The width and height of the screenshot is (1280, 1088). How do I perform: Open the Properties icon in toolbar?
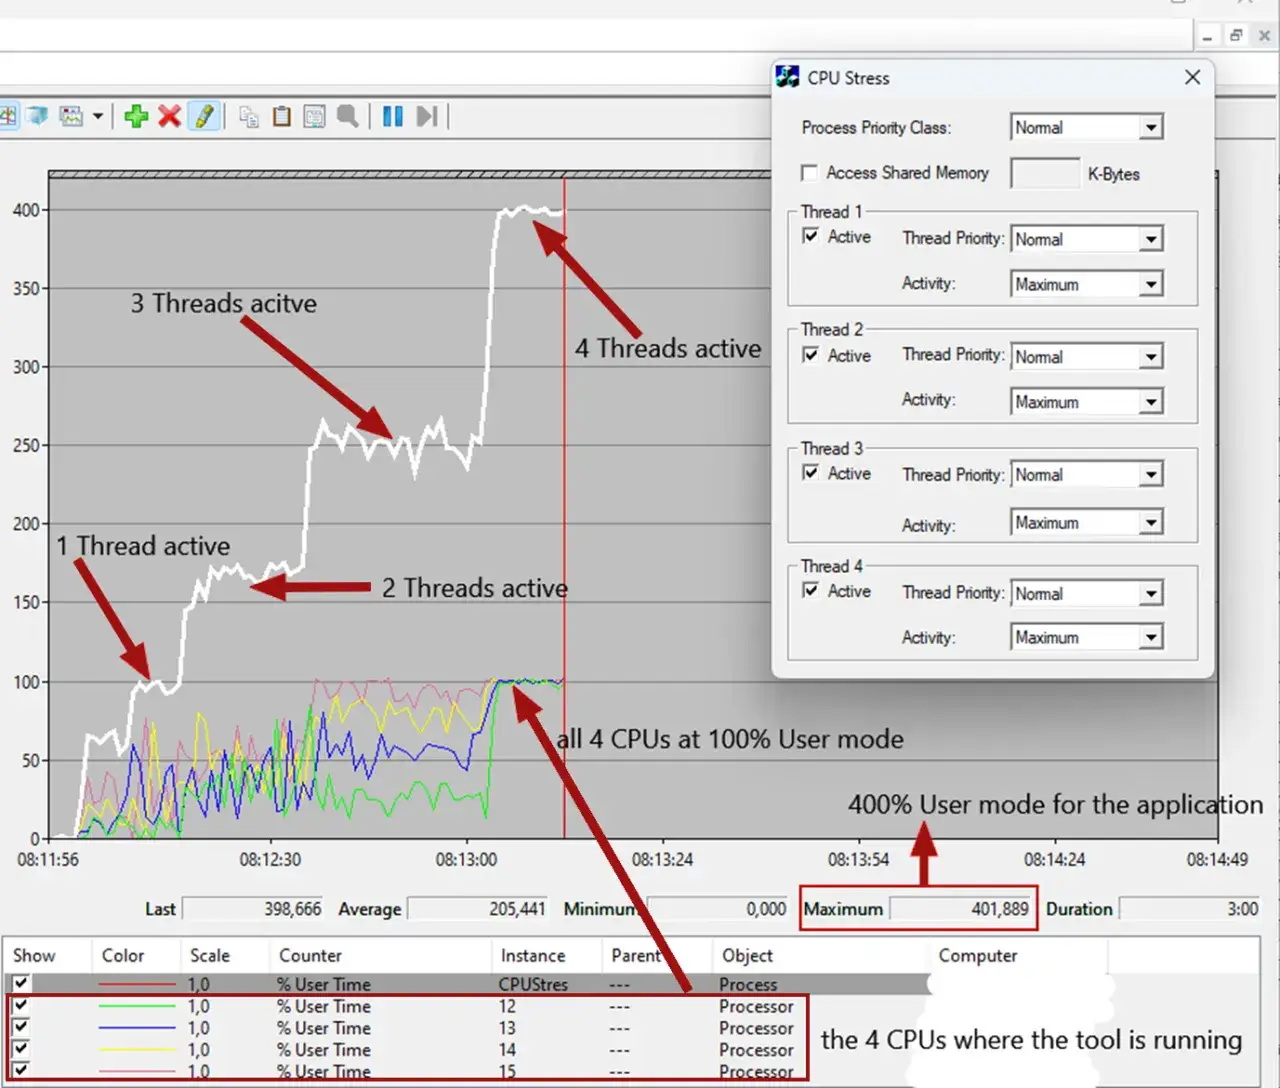coord(314,116)
